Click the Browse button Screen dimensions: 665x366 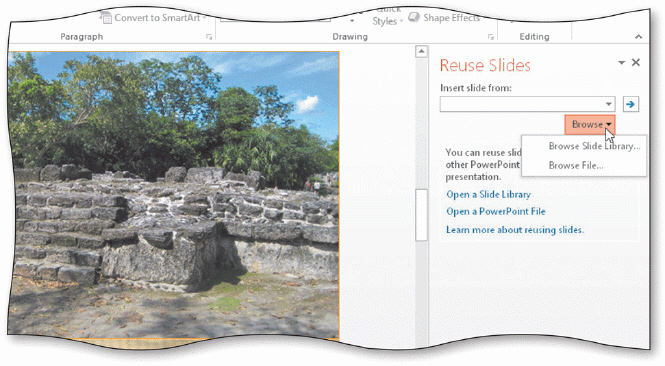590,124
